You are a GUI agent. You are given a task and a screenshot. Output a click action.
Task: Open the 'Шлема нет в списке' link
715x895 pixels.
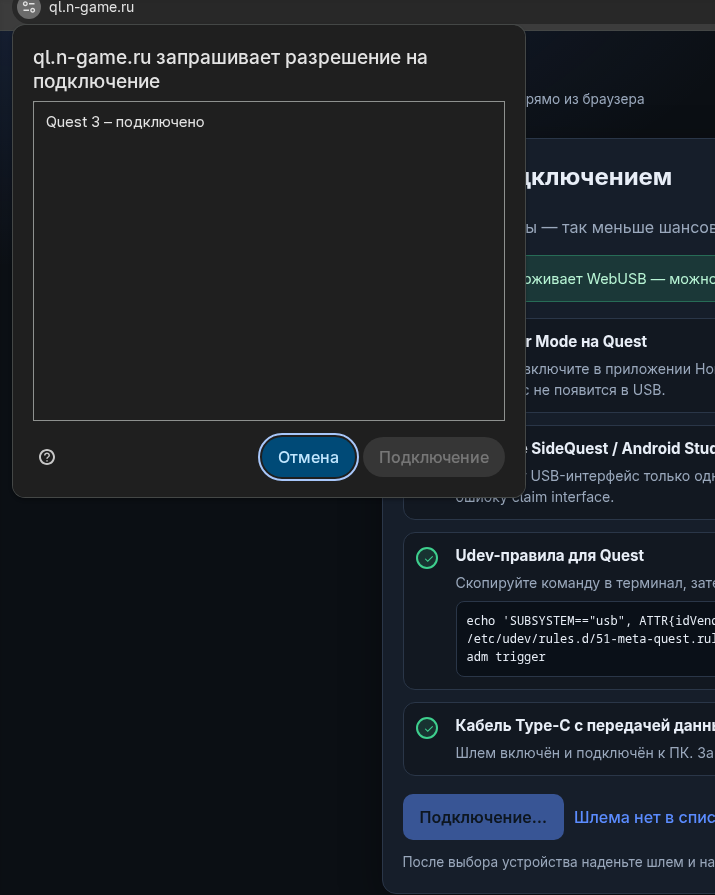coord(644,817)
